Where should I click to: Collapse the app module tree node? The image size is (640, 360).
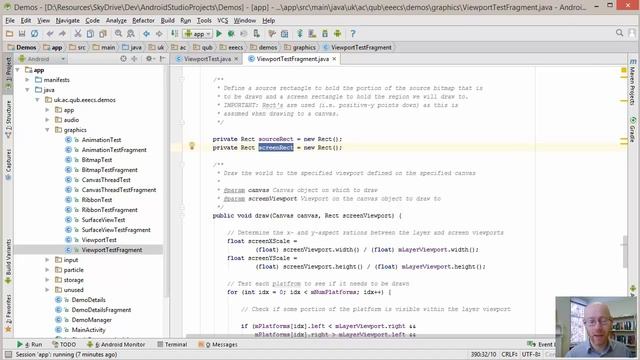pos(18,70)
